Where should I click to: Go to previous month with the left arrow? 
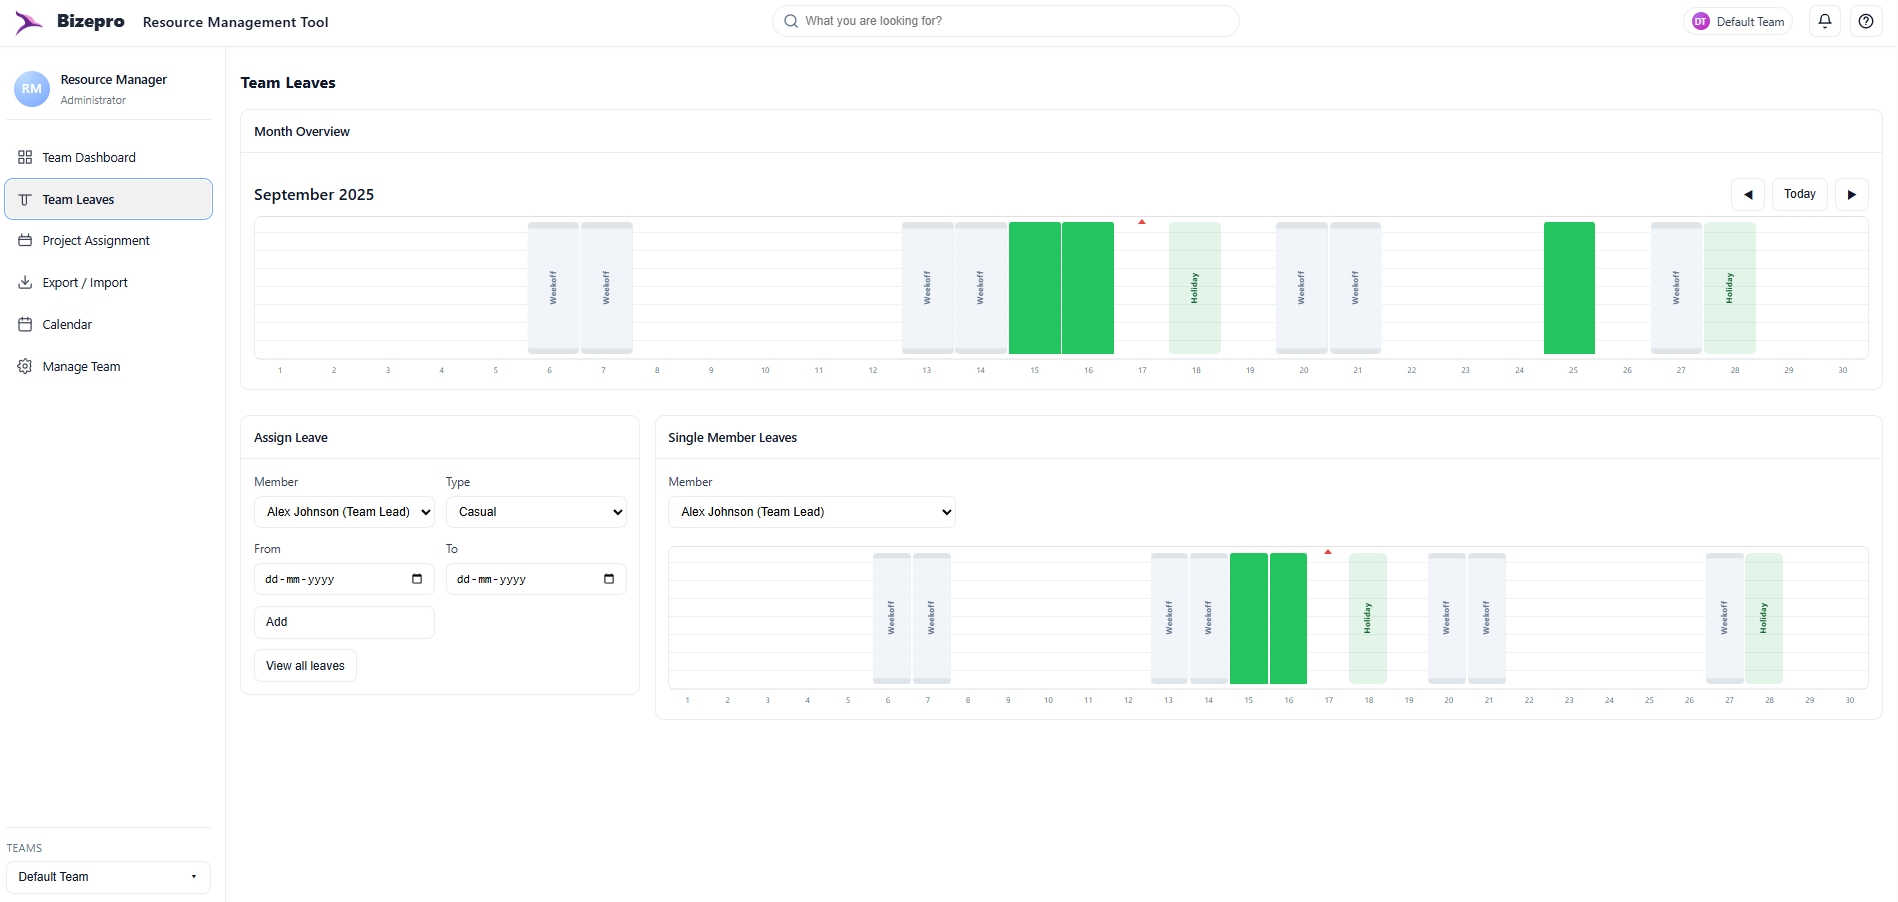(1748, 194)
